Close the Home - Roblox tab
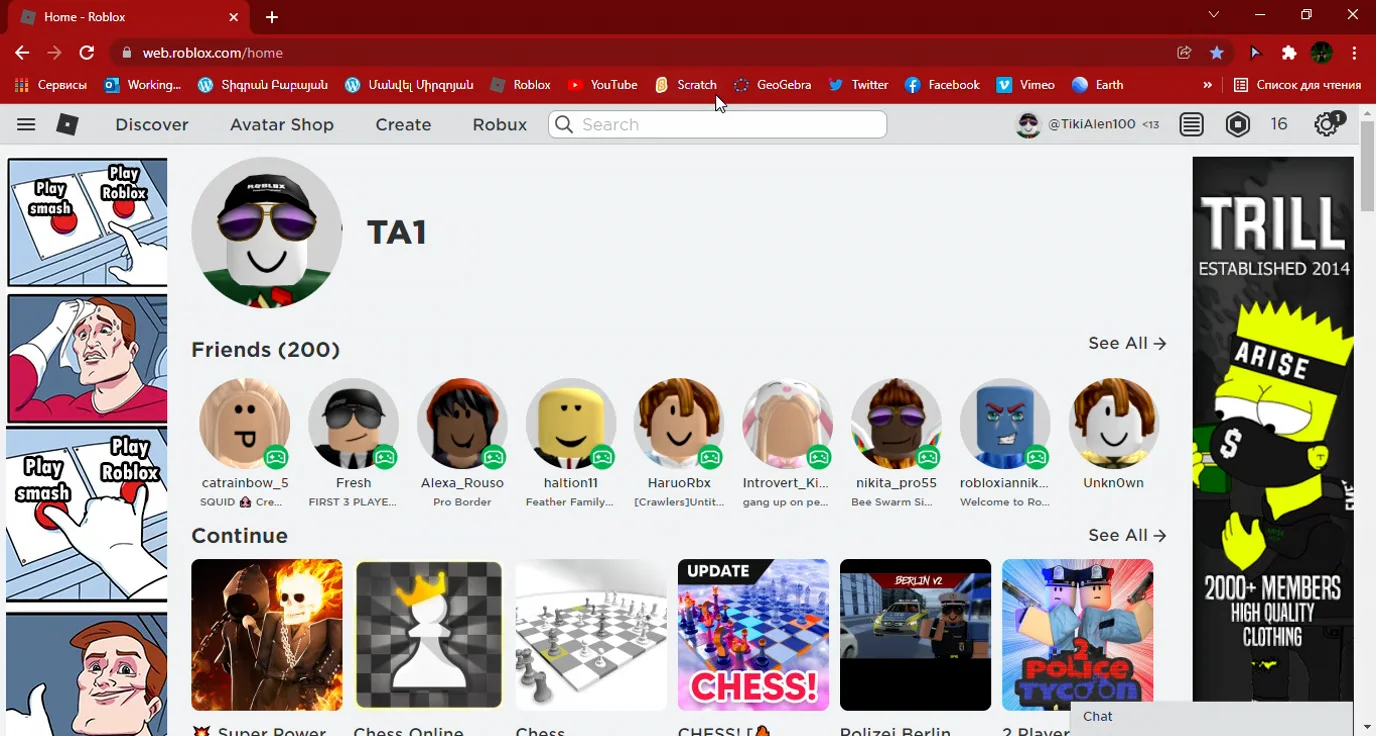 (x=234, y=17)
